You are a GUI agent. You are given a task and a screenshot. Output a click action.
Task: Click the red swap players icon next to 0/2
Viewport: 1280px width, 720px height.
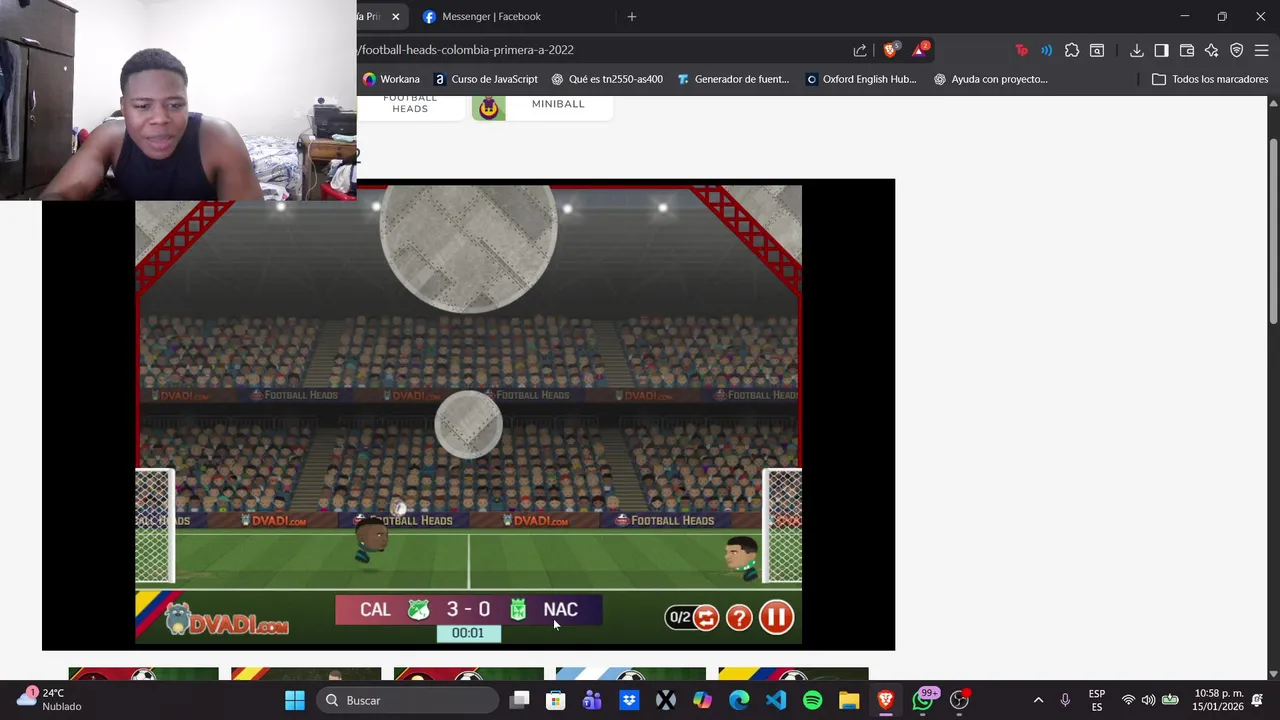tap(706, 618)
